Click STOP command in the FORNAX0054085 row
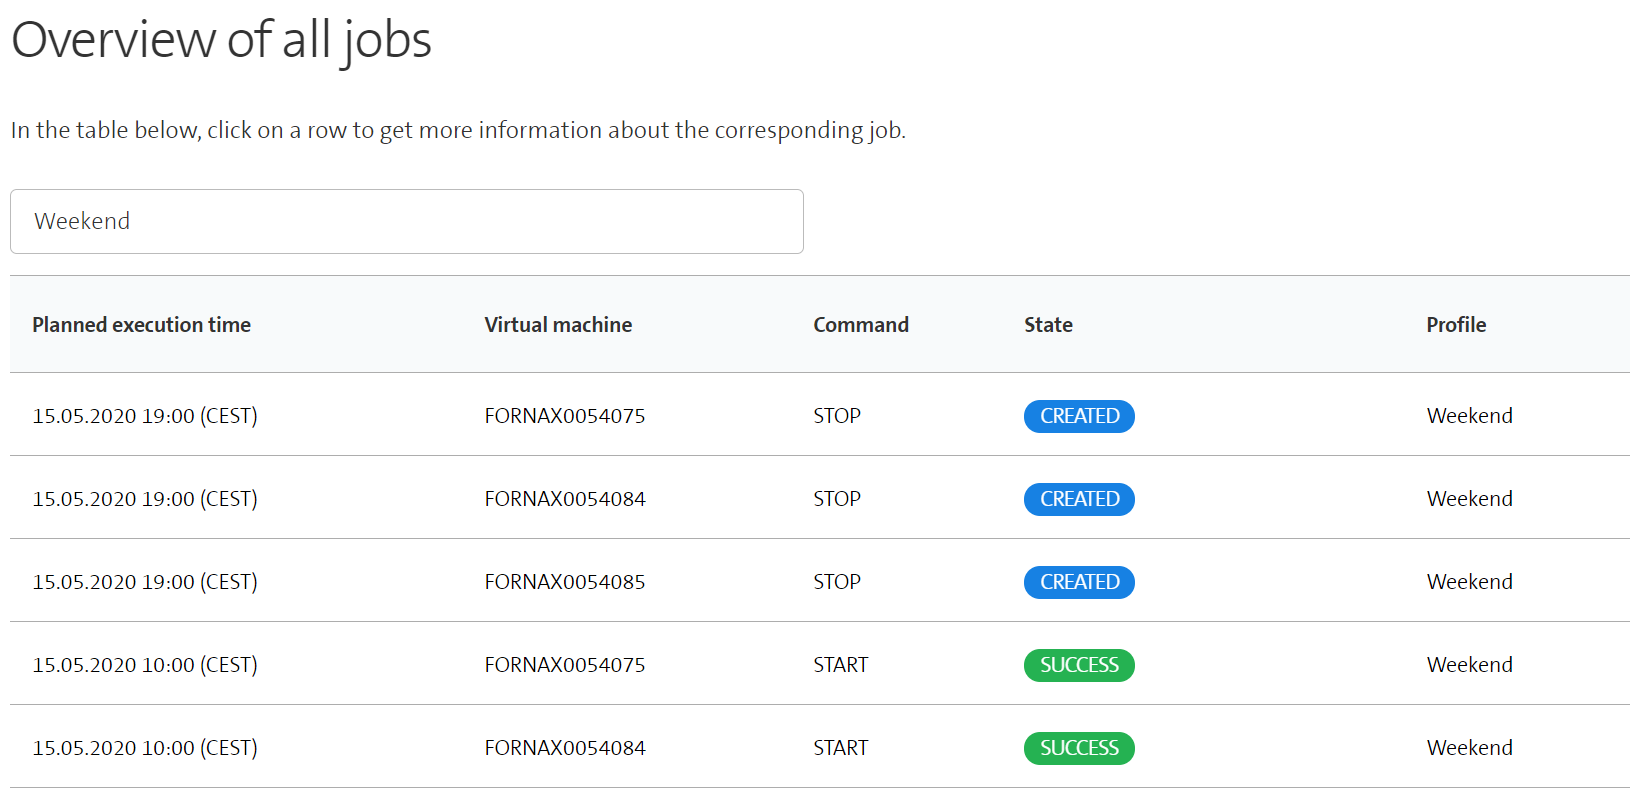Image resolution: width=1642 pixels, height=793 pixels. 837,582
